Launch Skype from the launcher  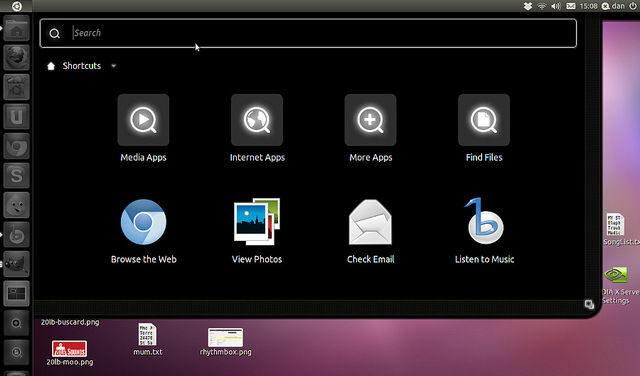[16, 176]
